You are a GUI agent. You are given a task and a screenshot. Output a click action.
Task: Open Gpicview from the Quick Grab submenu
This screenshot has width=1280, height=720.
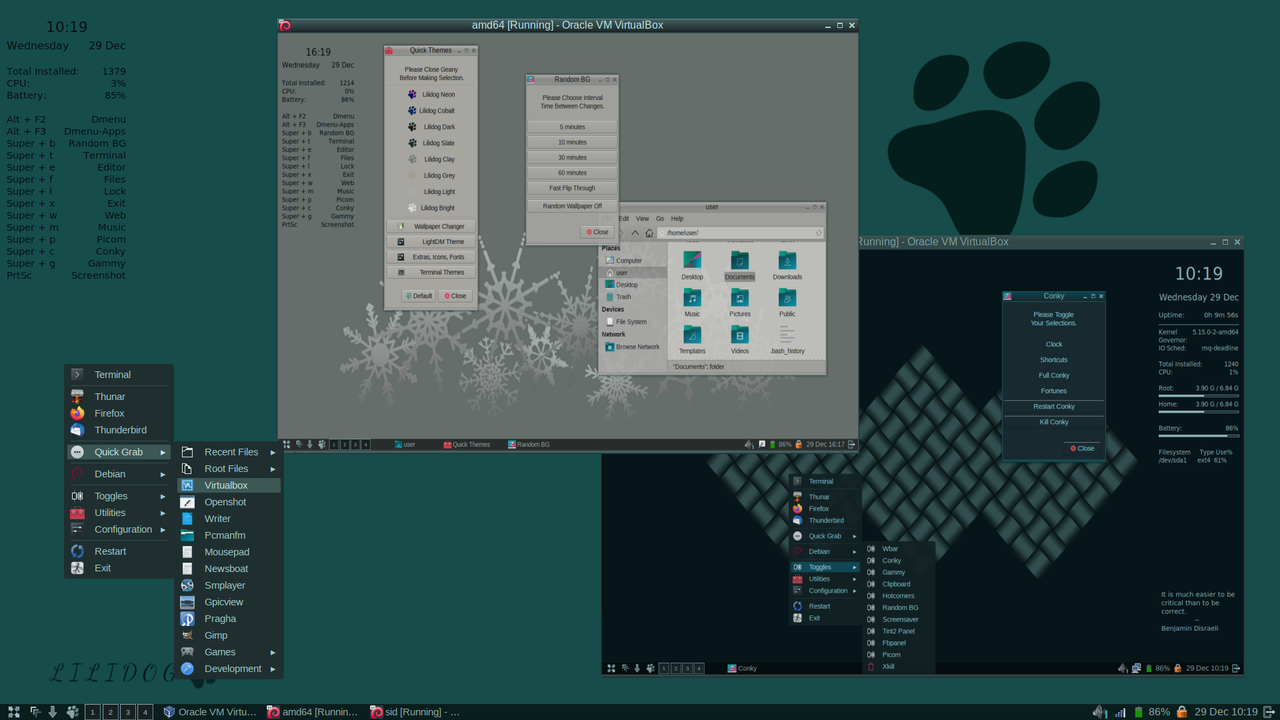(x=229, y=602)
